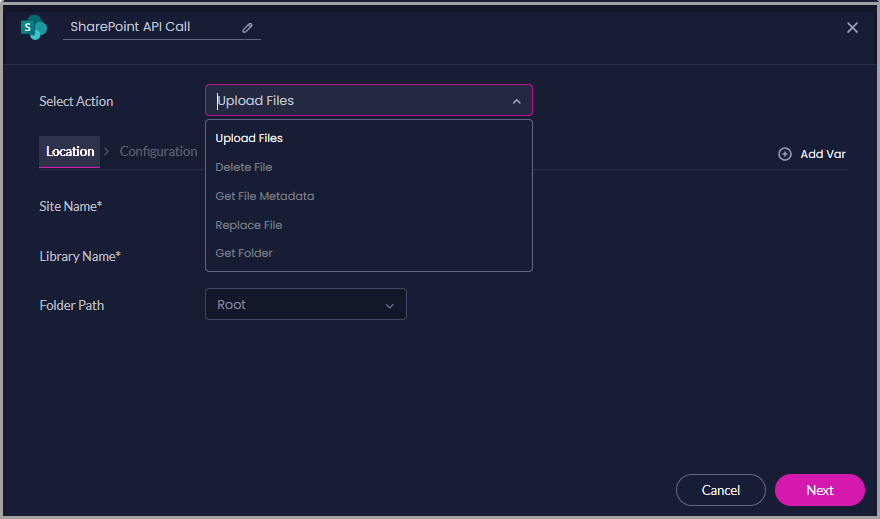Click the Next button

point(819,490)
